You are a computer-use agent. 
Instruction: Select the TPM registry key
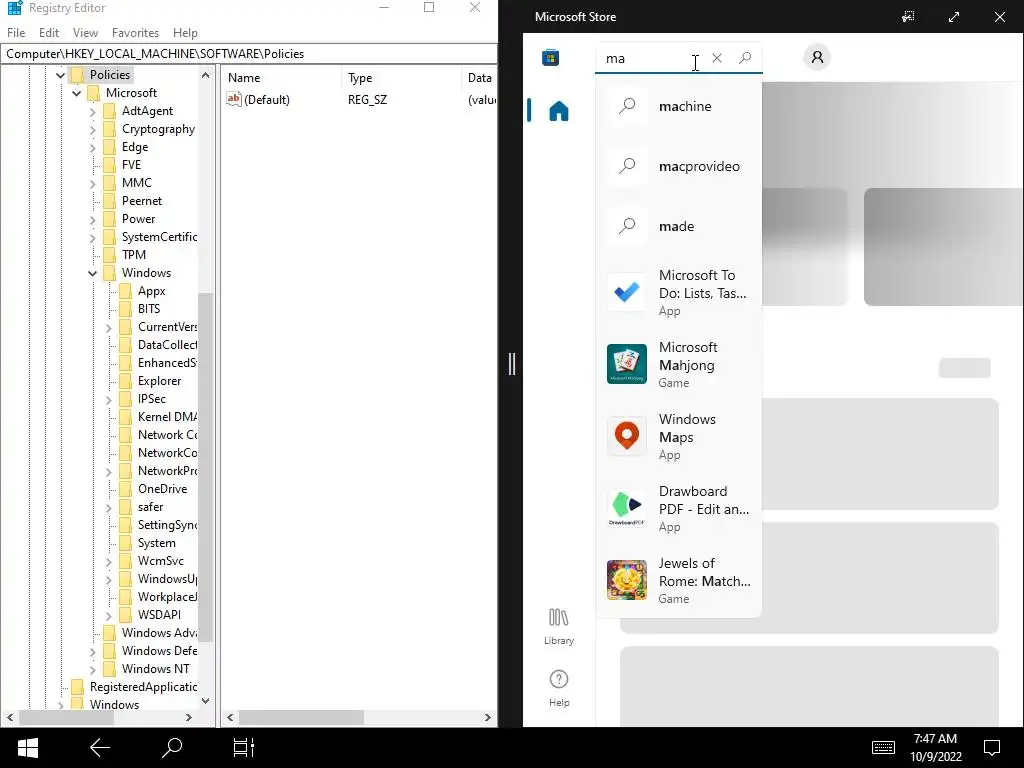[x=134, y=255]
